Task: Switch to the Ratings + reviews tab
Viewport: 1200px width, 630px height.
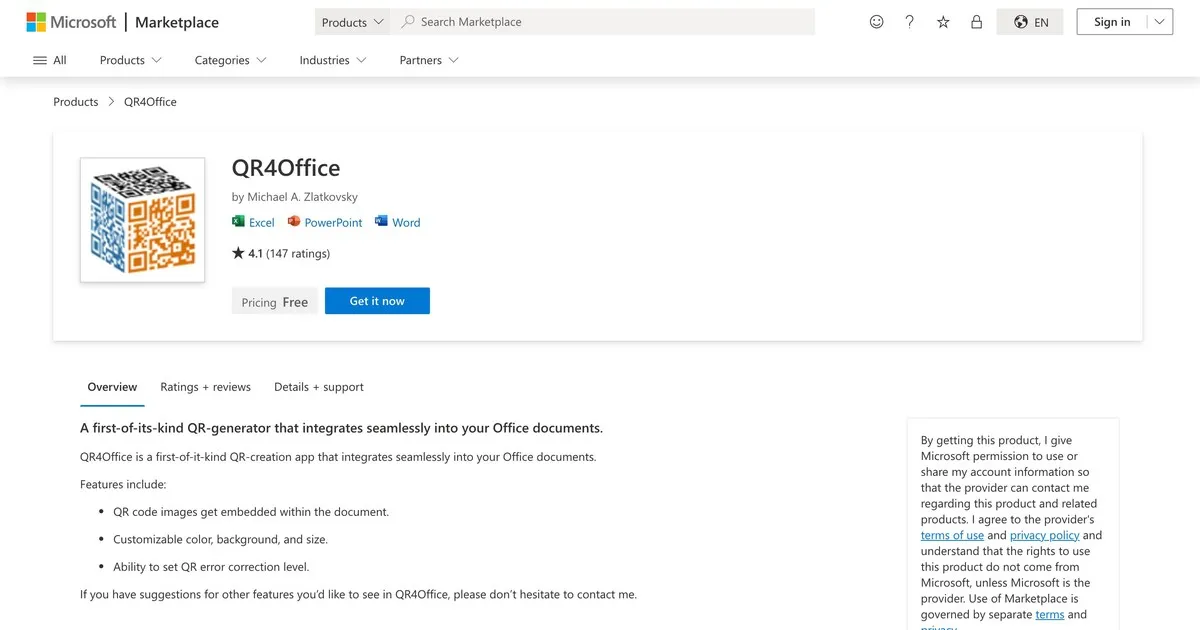Action: point(205,387)
